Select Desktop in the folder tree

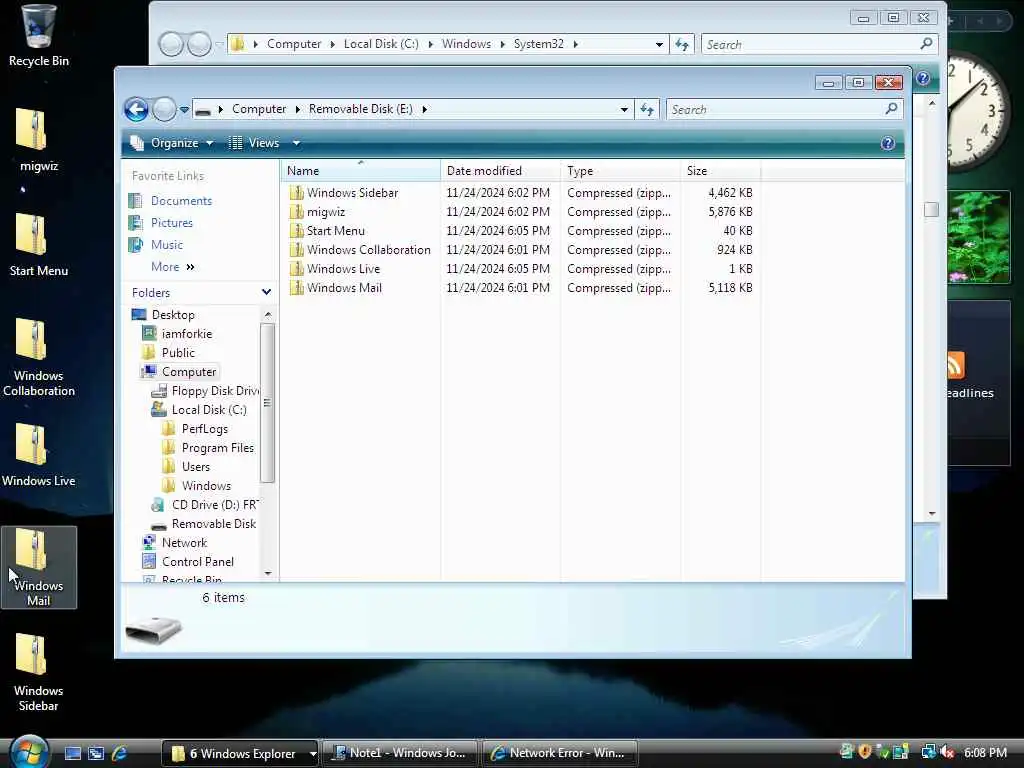pos(173,315)
